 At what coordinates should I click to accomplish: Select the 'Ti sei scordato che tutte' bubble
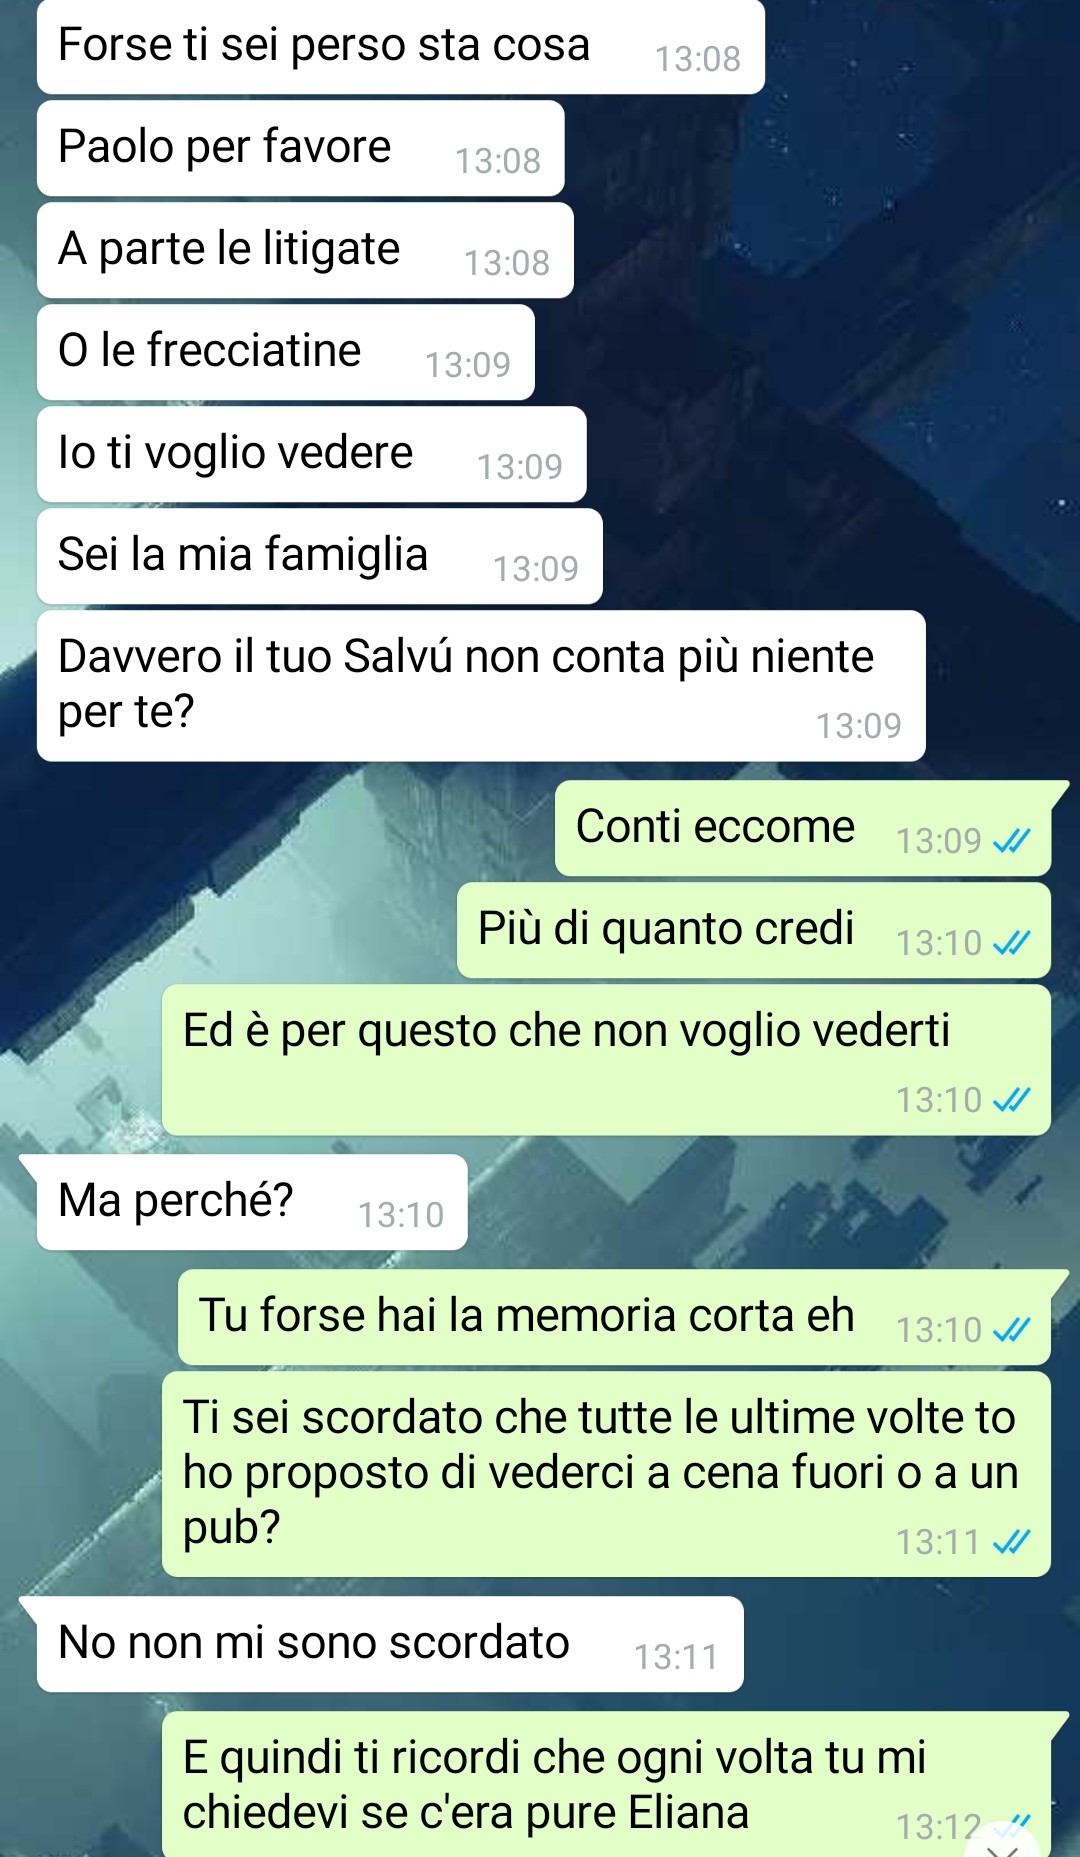606,1474
